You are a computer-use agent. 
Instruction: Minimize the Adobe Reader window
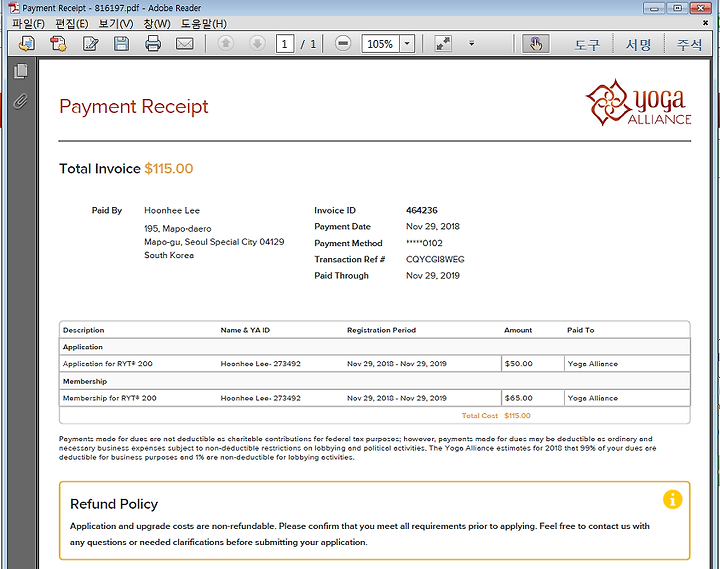click(x=655, y=8)
